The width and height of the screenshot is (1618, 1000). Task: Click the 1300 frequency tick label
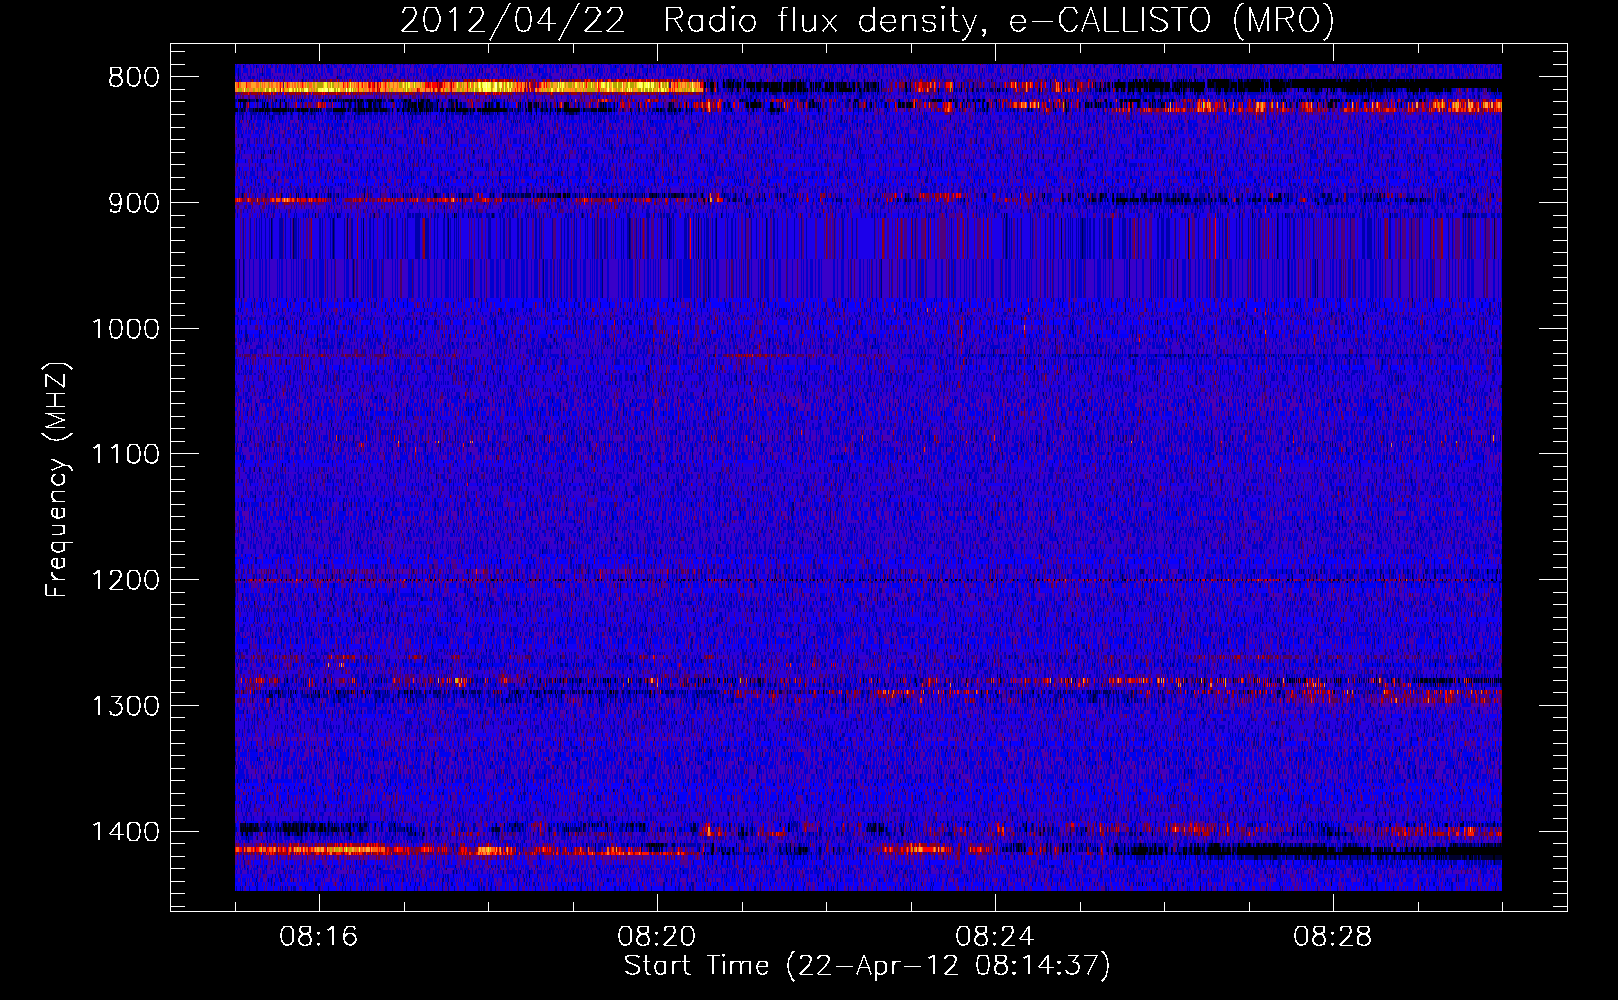pos(125,706)
